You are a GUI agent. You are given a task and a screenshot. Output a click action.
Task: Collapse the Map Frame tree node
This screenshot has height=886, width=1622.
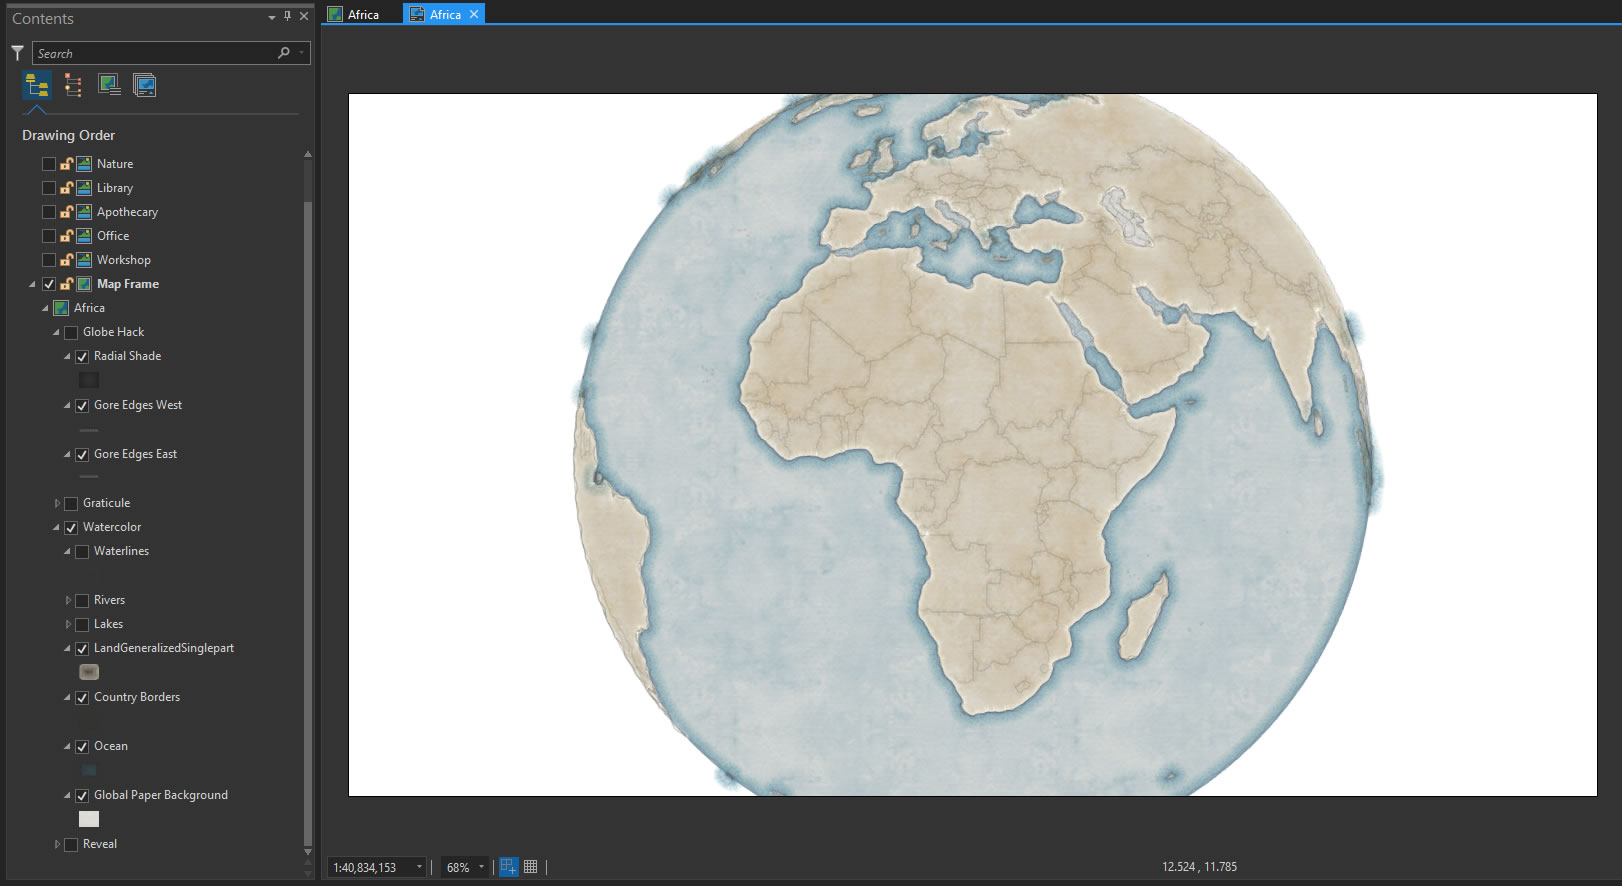click(x=32, y=285)
